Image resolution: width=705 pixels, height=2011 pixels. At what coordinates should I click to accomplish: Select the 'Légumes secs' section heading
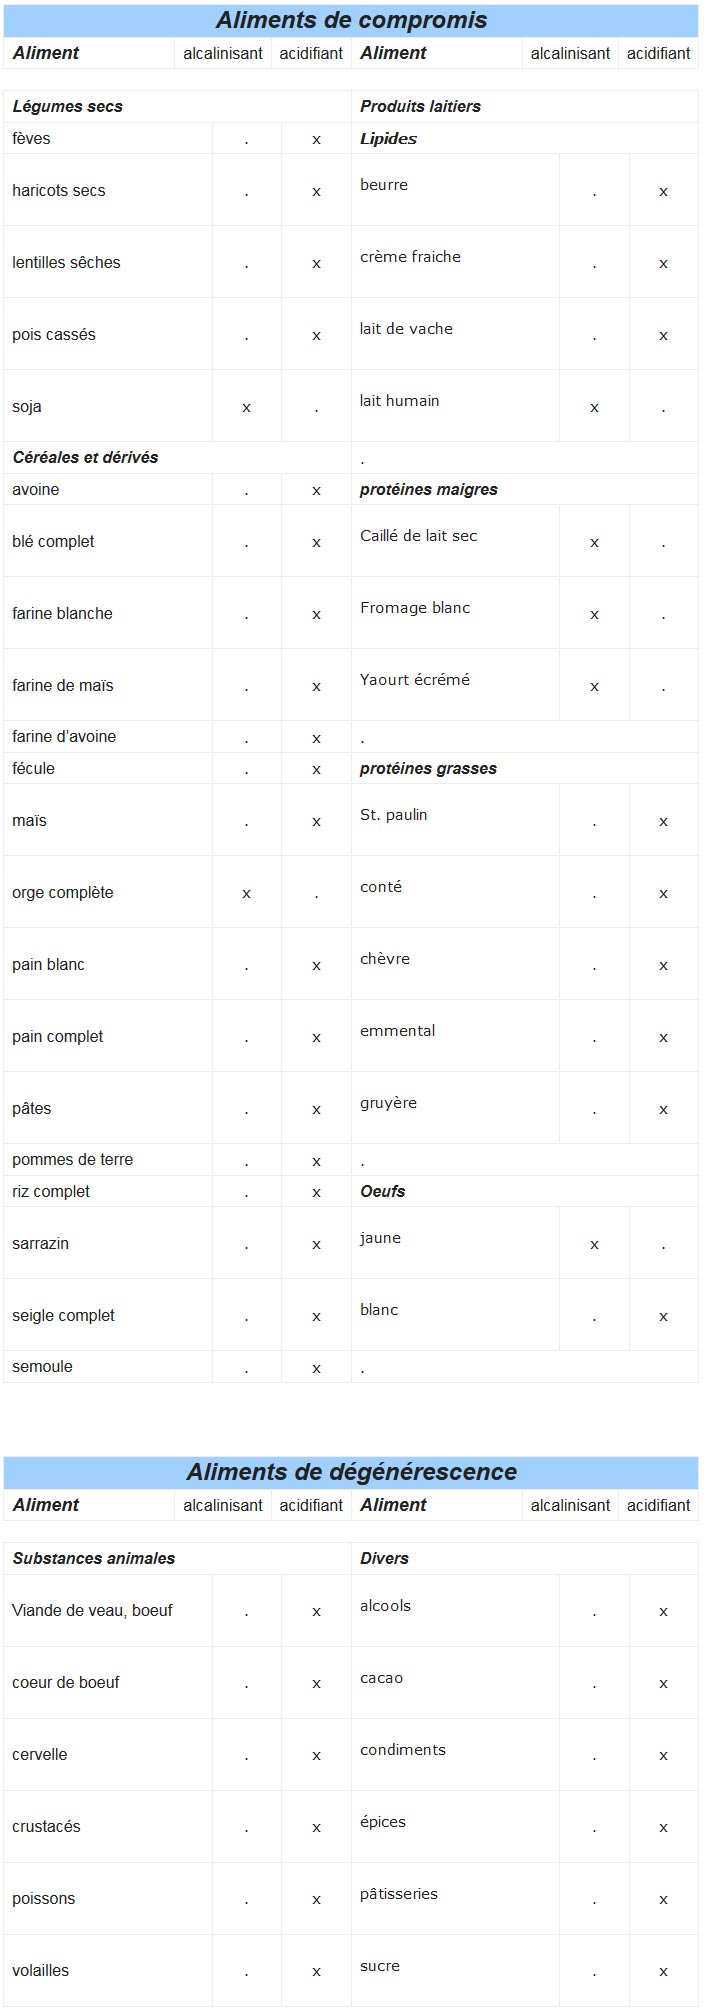click(x=68, y=107)
